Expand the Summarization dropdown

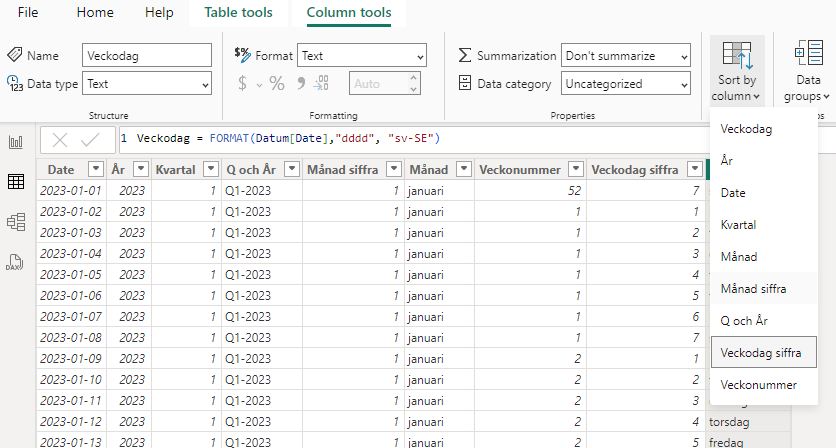tap(625, 56)
